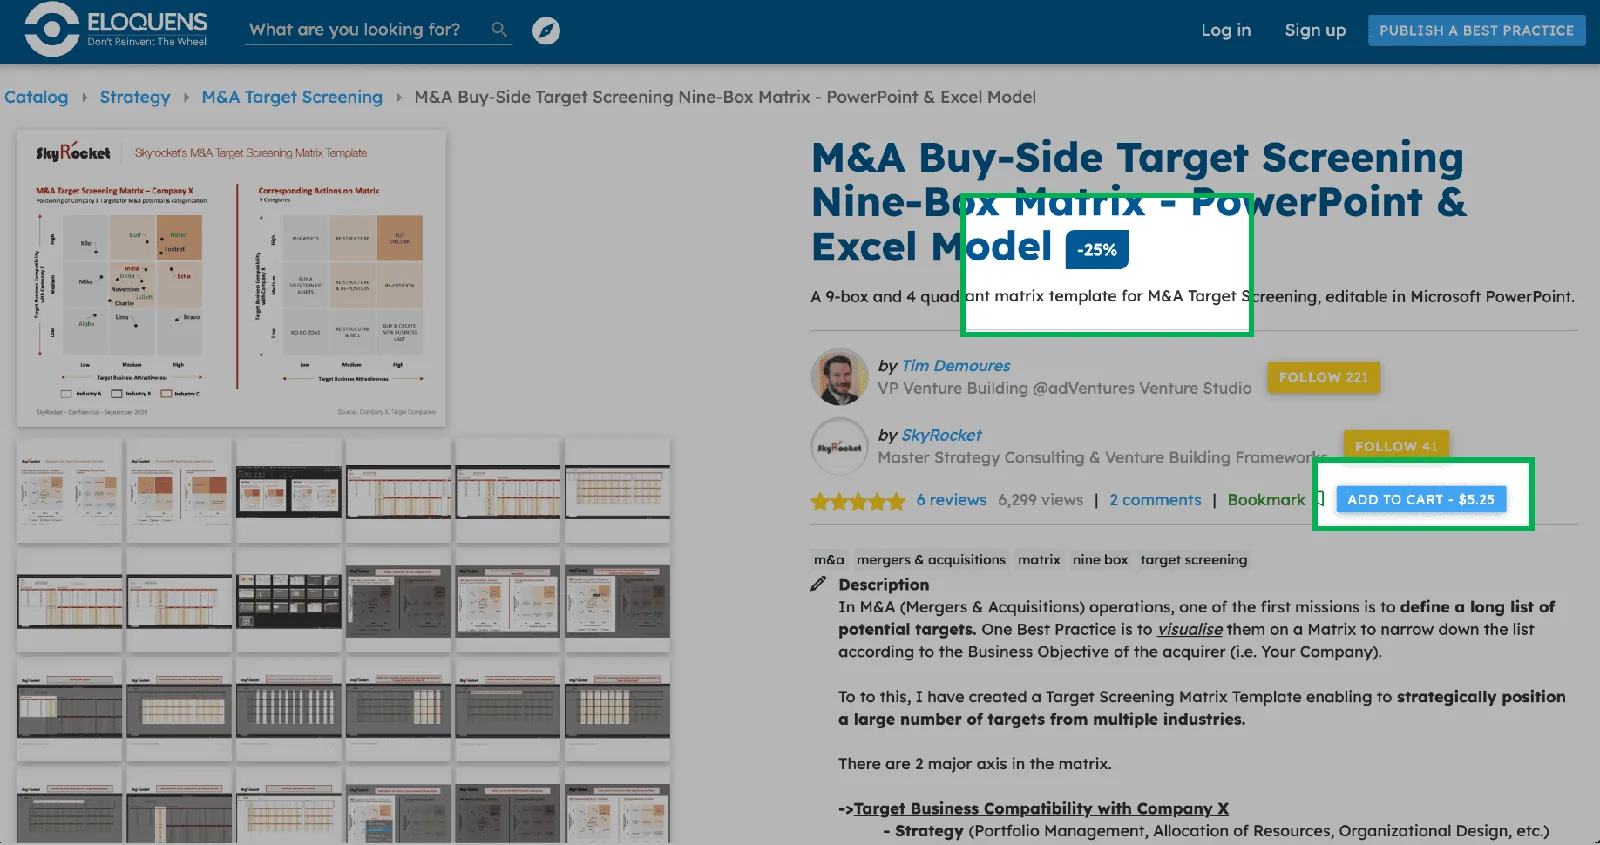Open the dark-background third thumbnail in first row

coord(289,490)
